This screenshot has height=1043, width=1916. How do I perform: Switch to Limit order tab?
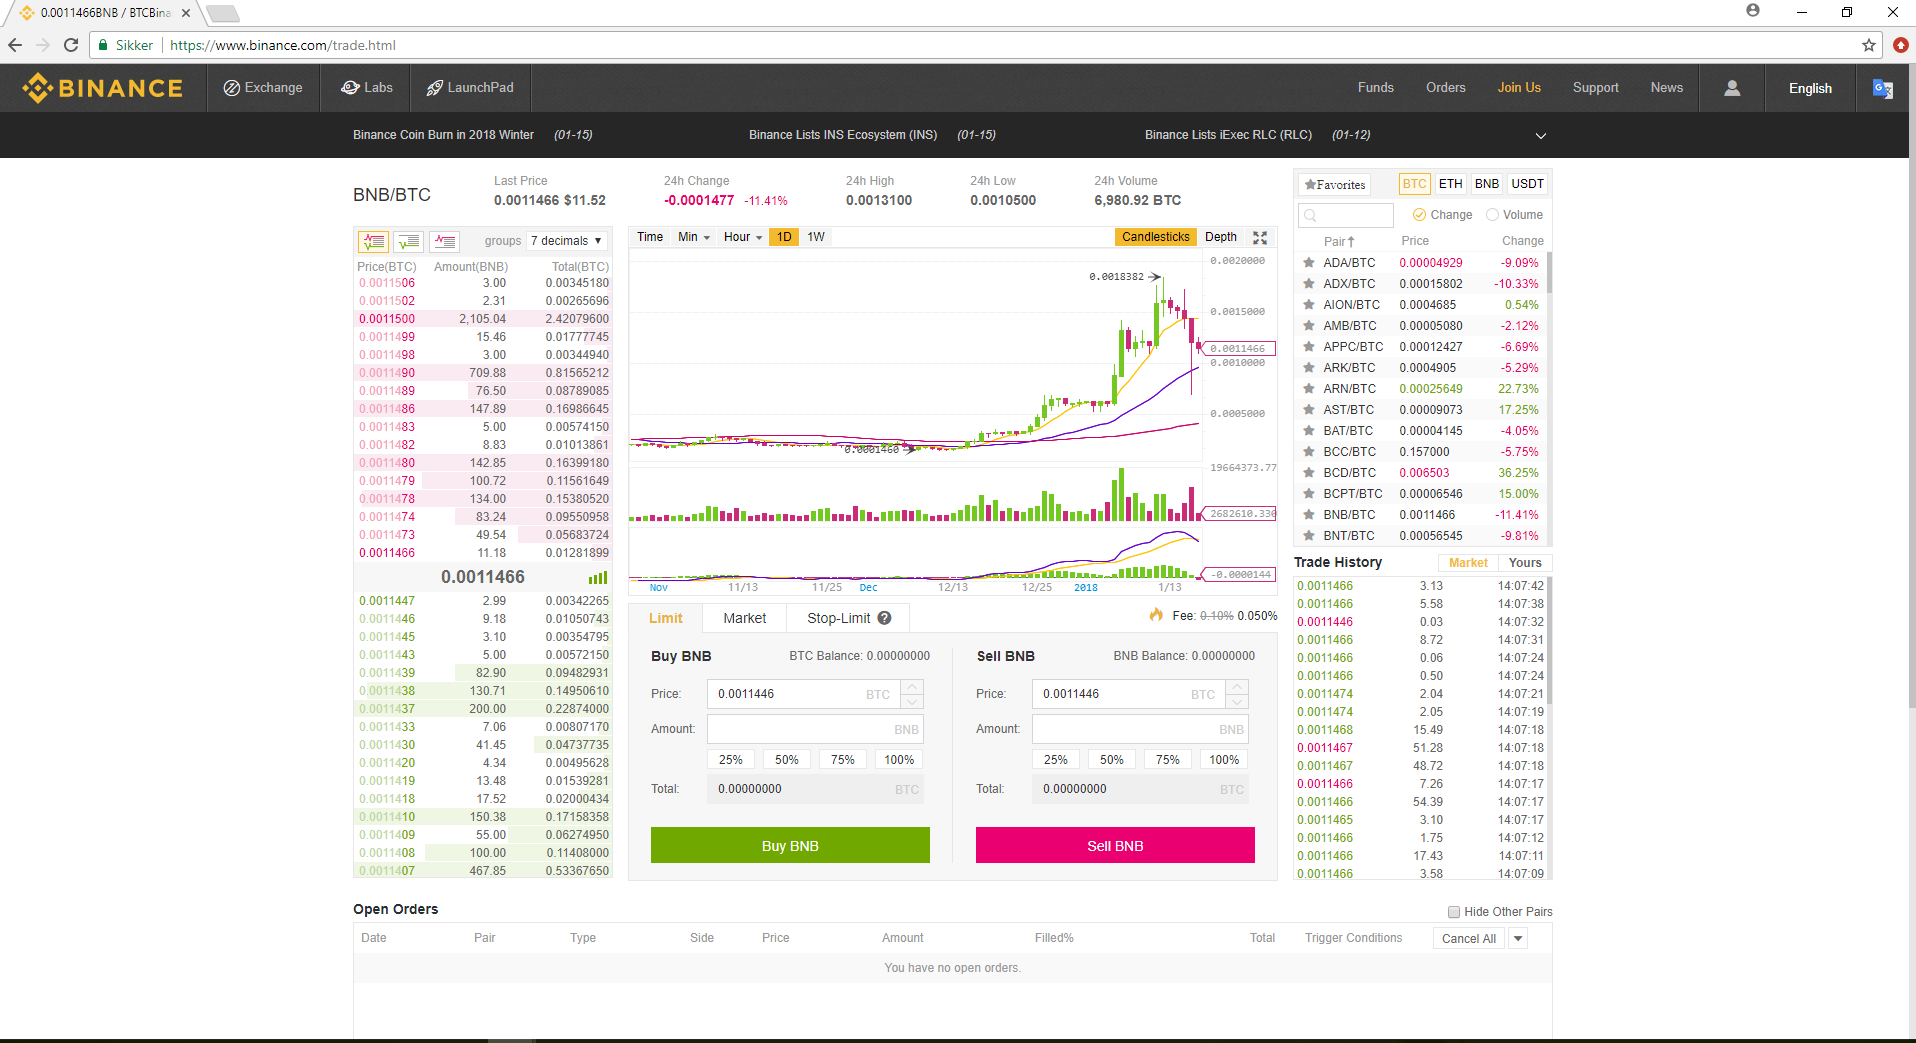click(x=666, y=618)
